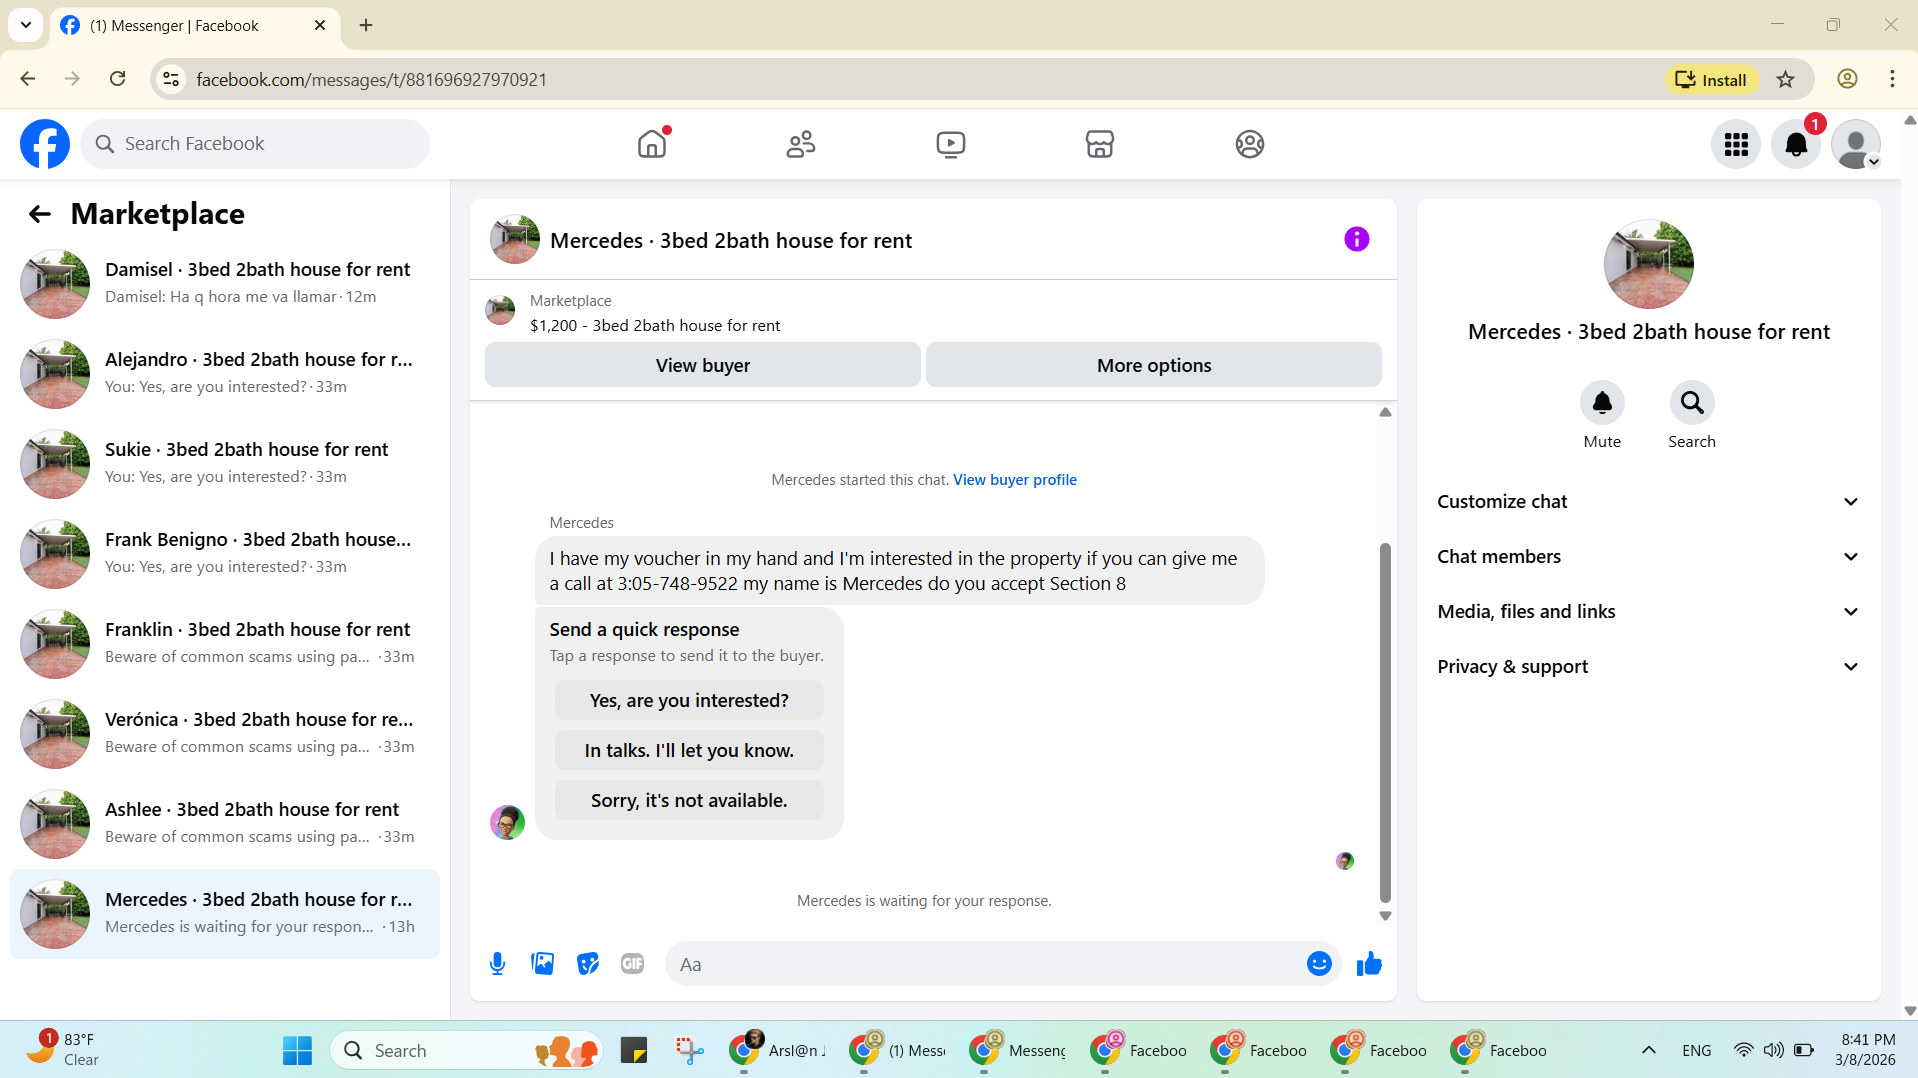The width and height of the screenshot is (1918, 1078).
Task: Click the listing thumbnail in chat header
Action: coord(515,240)
